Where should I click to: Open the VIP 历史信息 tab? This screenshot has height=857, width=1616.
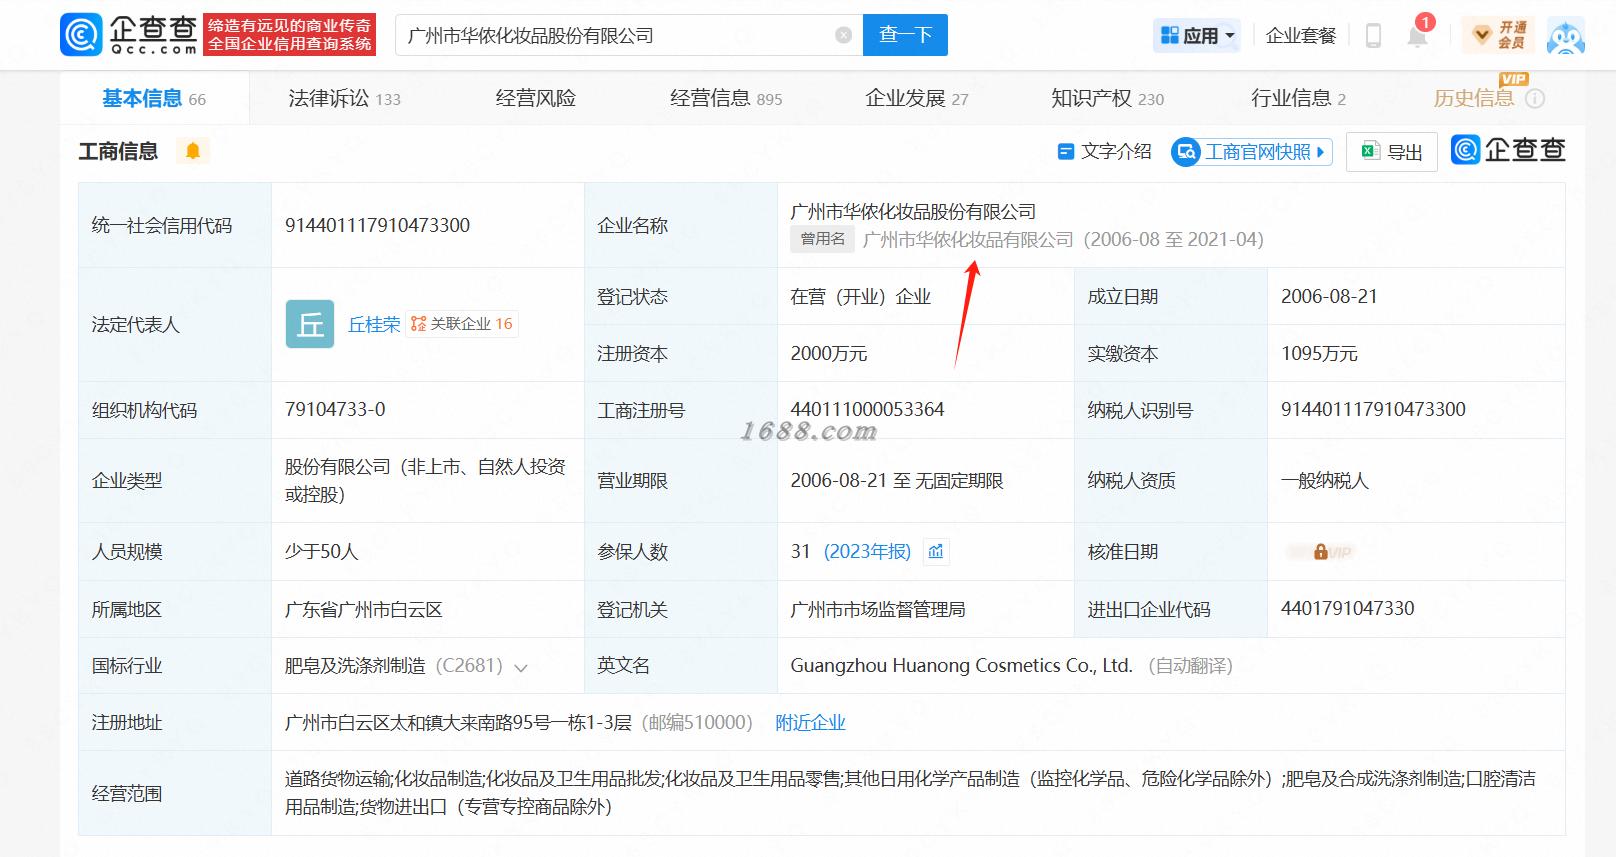pyautogui.click(x=1474, y=98)
